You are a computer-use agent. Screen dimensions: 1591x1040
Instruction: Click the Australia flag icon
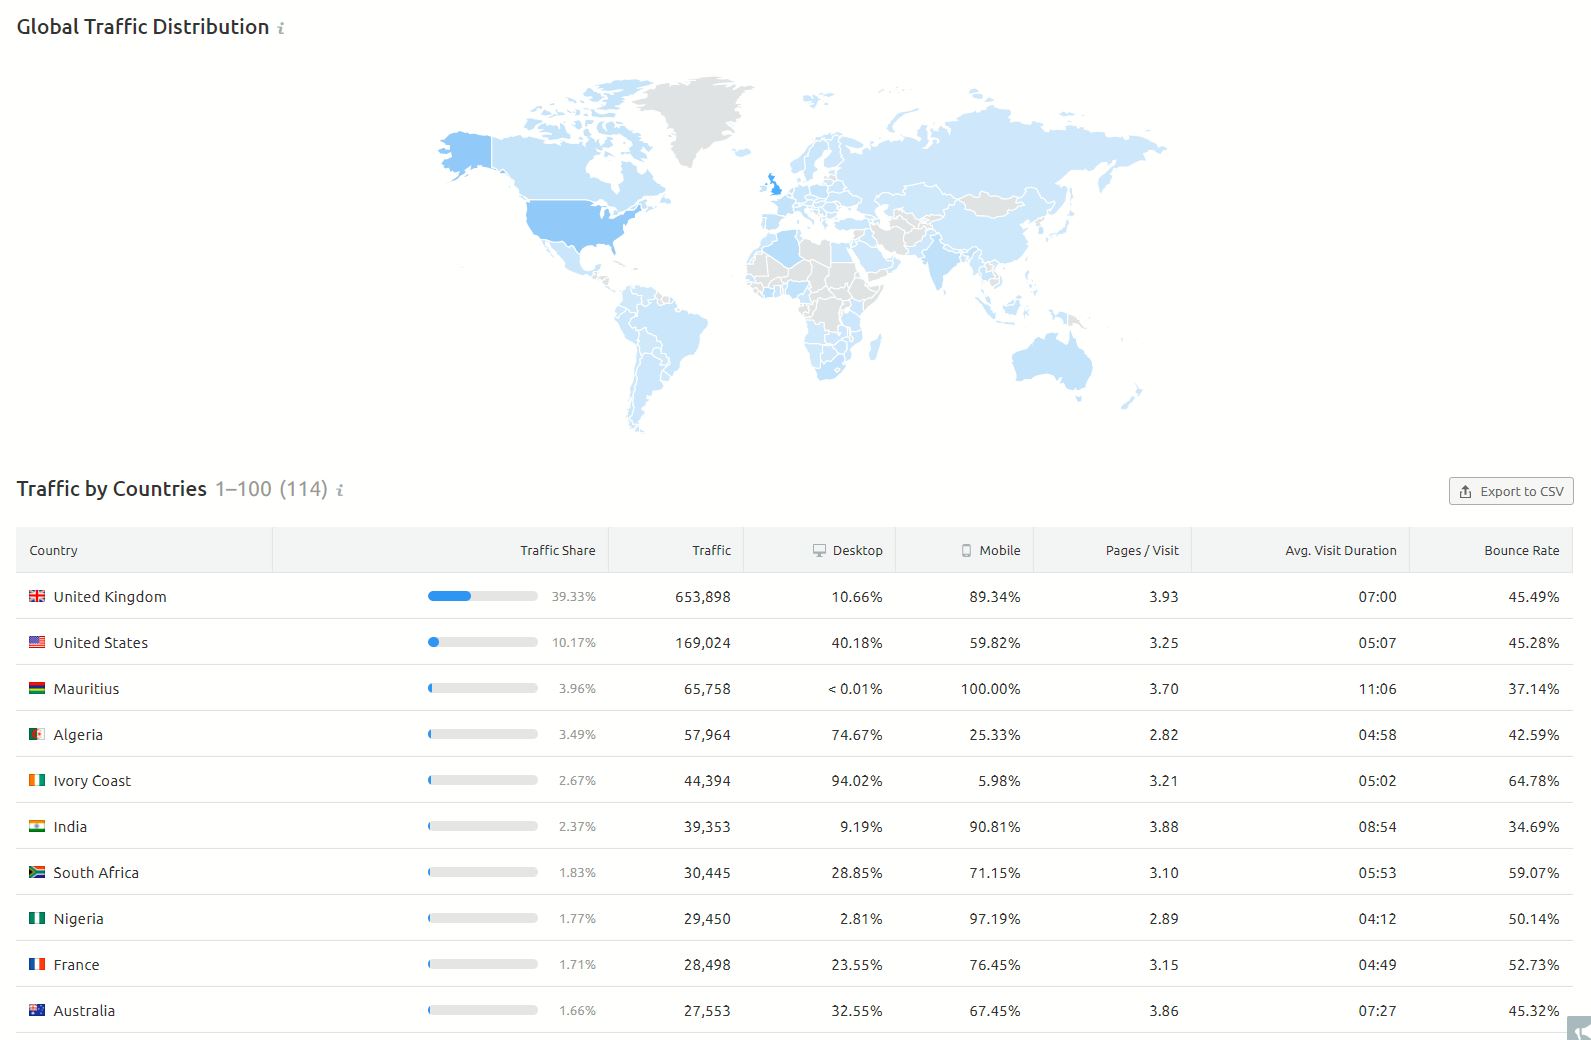click(37, 1010)
